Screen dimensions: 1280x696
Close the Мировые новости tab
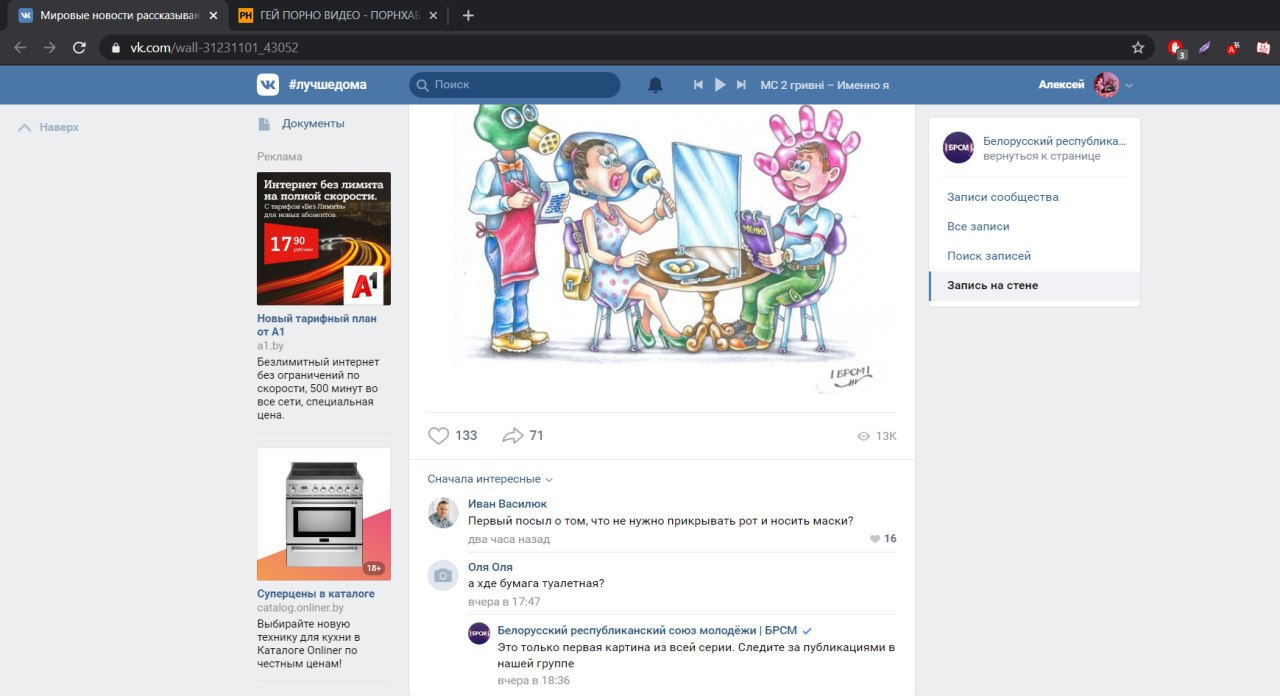(x=213, y=15)
